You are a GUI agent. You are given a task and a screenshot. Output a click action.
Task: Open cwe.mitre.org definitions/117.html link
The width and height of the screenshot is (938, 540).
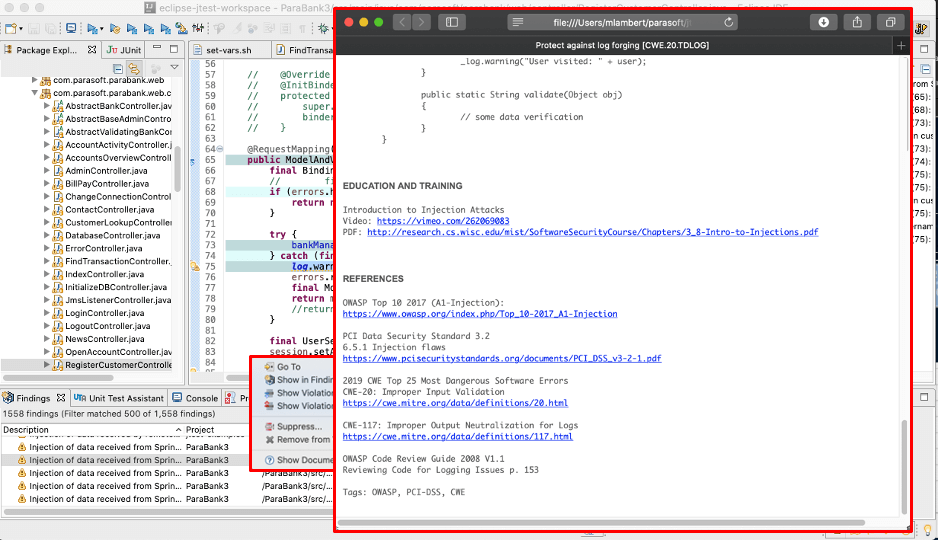[x=458, y=437]
